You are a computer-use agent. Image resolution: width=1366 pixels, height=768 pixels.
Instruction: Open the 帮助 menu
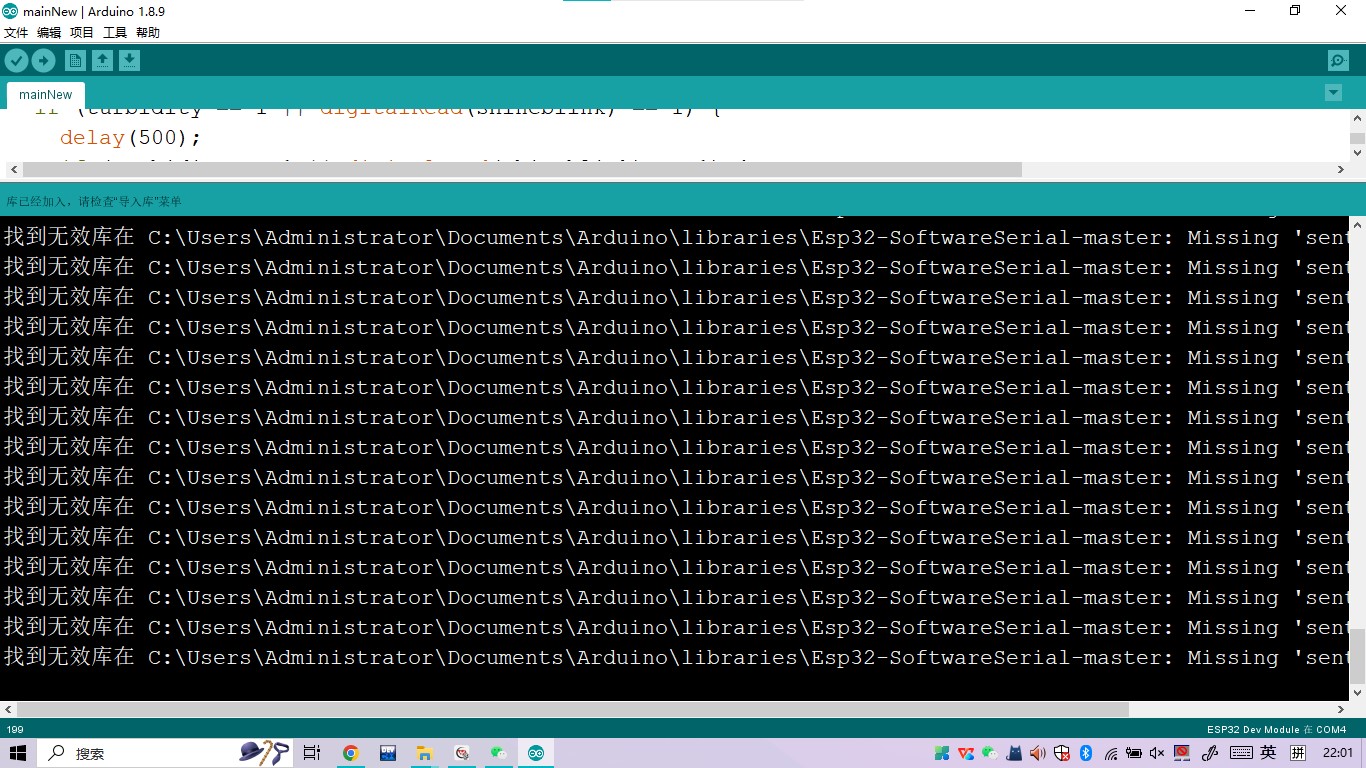[x=148, y=32]
